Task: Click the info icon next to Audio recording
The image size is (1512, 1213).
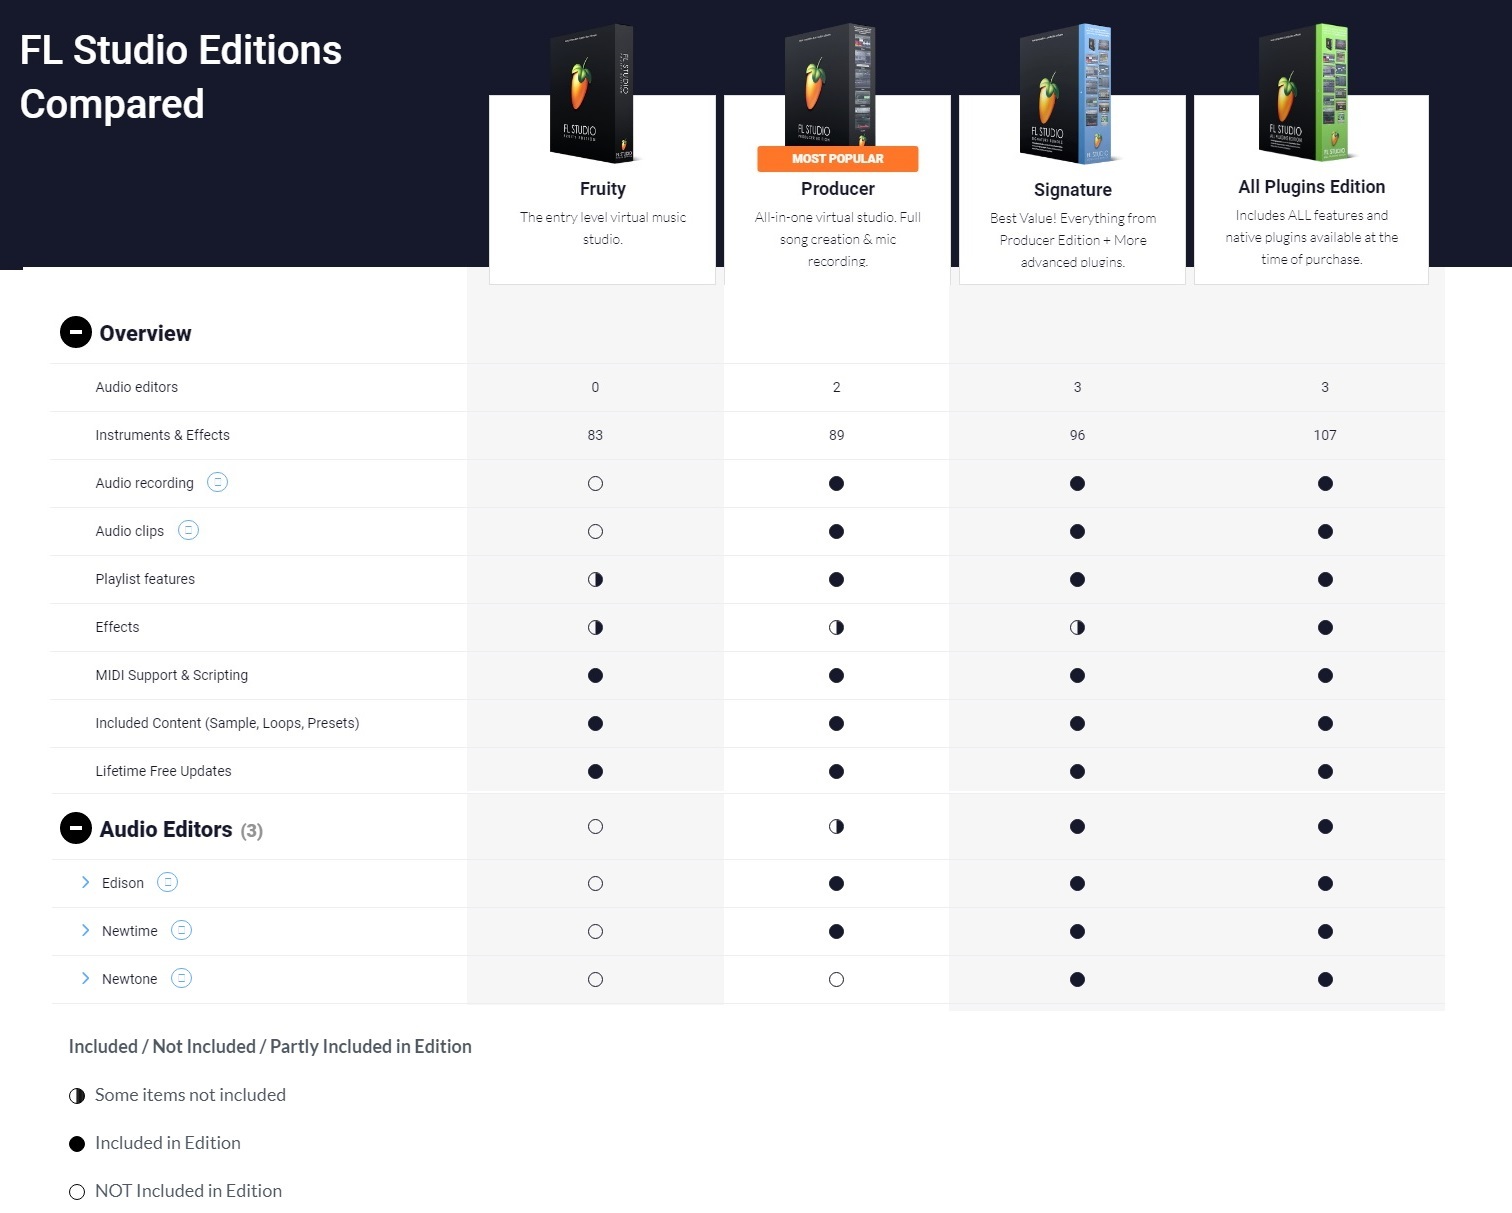Action: coord(217,482)
